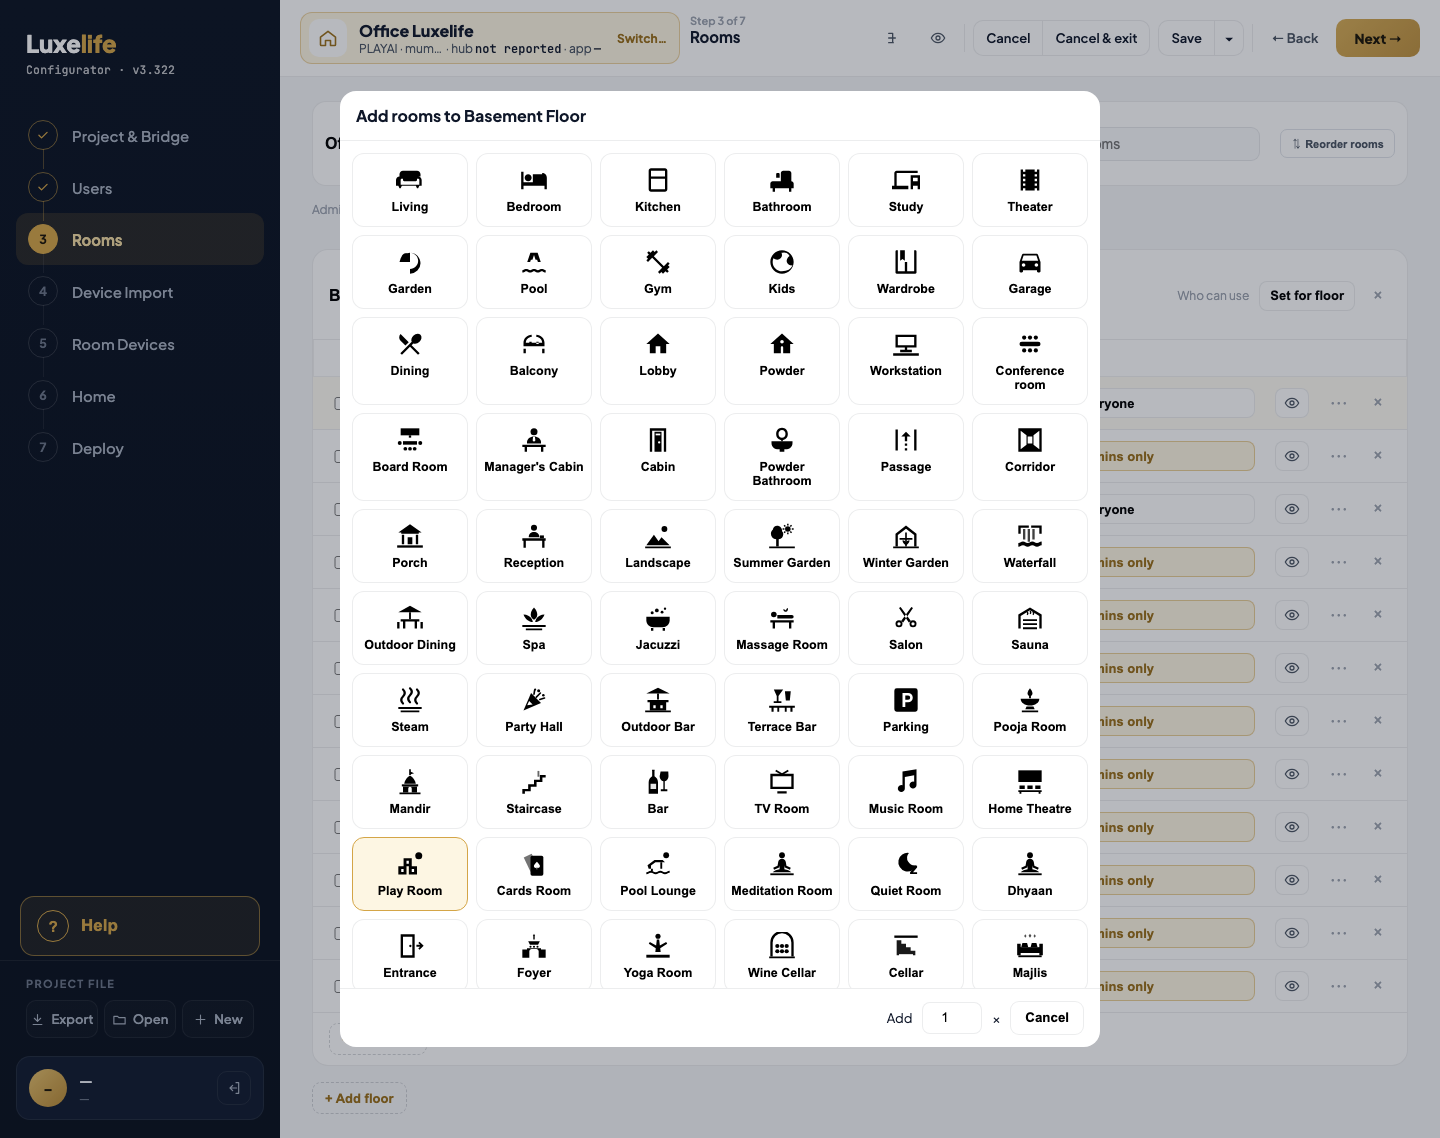Screen dimensions: 1440x1138
Task: Open the Save dropdown arrow
Action: point(1229,39)
